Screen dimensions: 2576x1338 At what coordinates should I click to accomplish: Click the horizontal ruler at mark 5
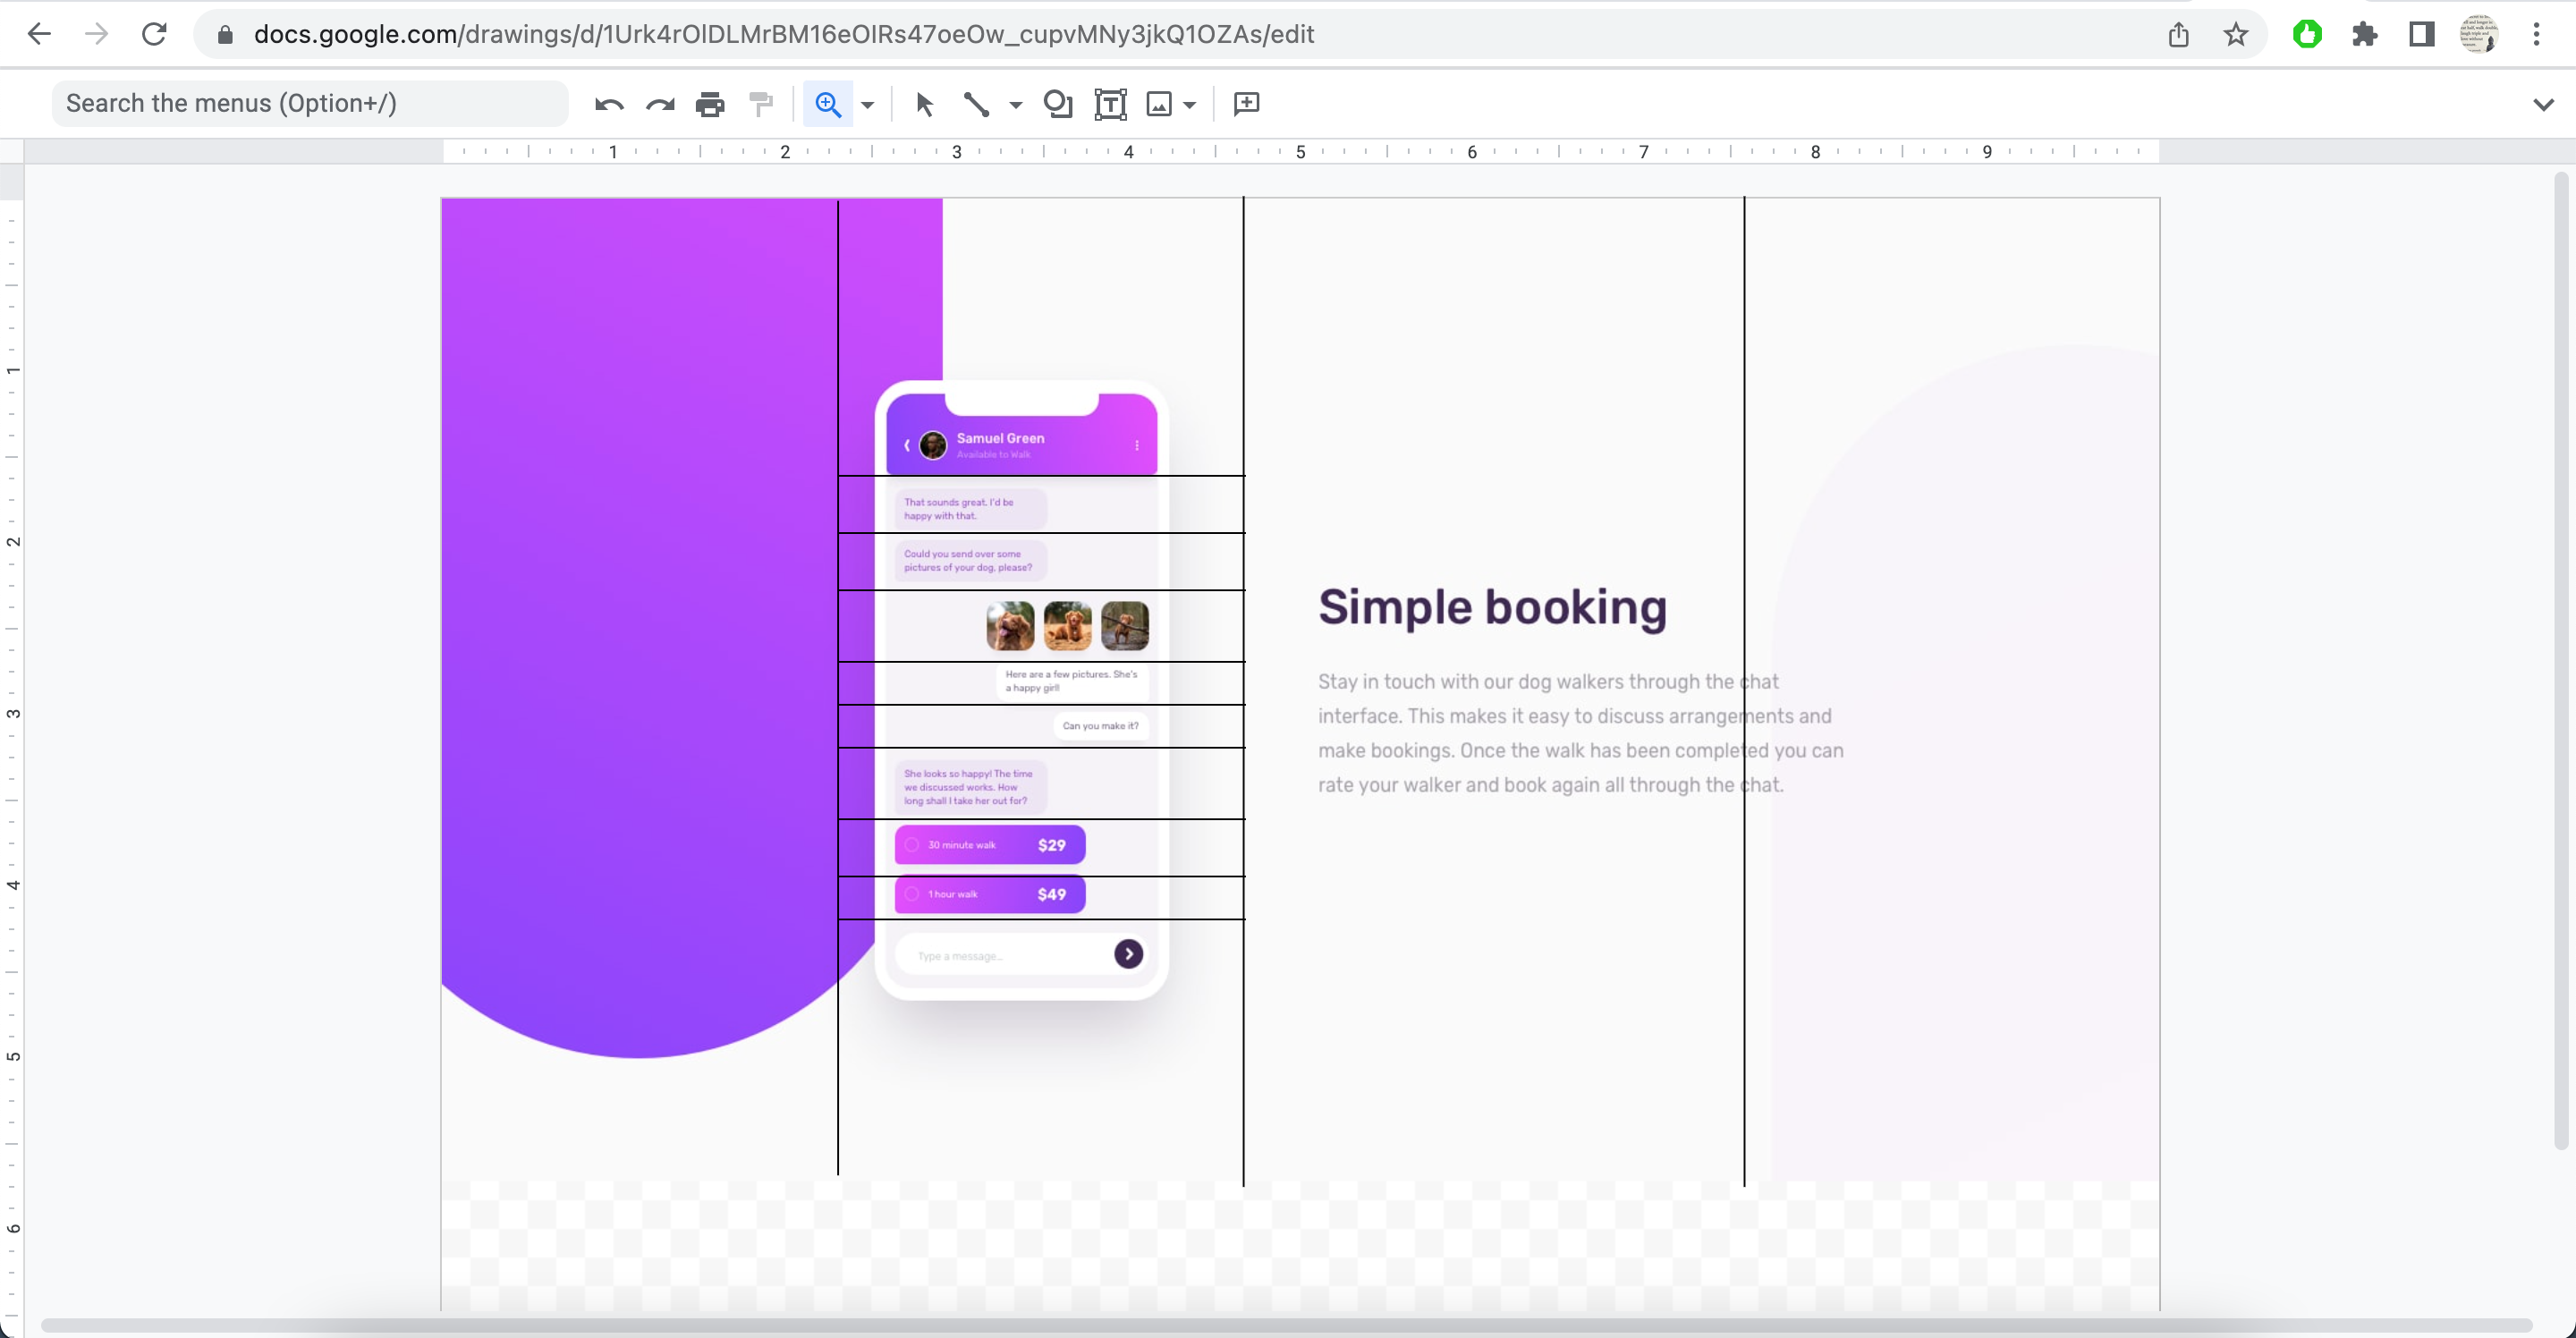[x=1300, y=152]
